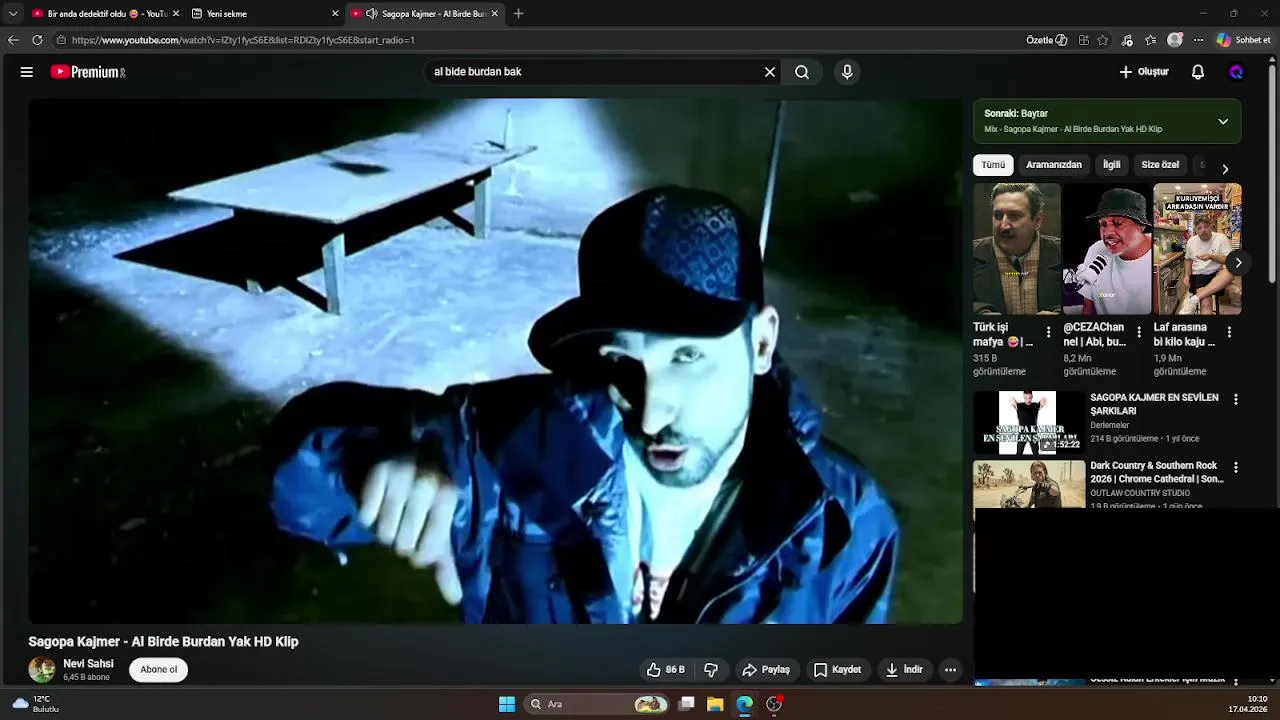Mute the Sagopa Kajmer tab speaker icon
Viewport: 1280px width, 720px height.
coord(372,14)
